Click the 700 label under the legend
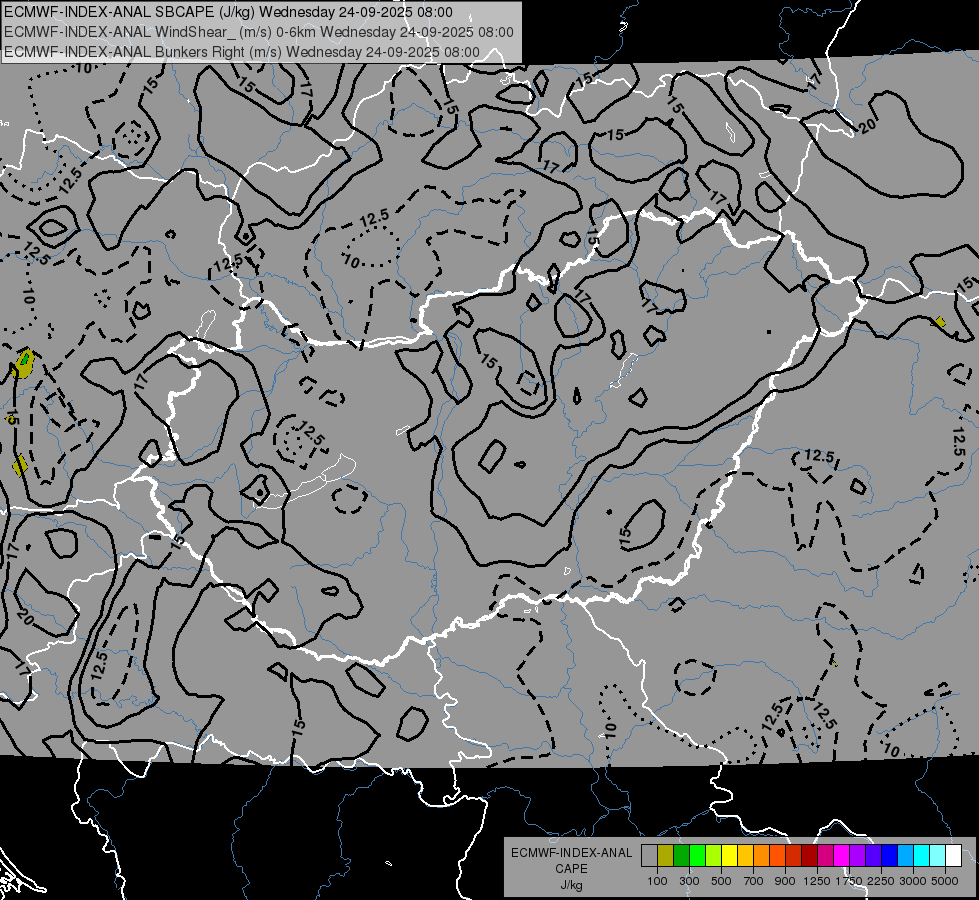The image size is (979, 900). click(753, 881)
